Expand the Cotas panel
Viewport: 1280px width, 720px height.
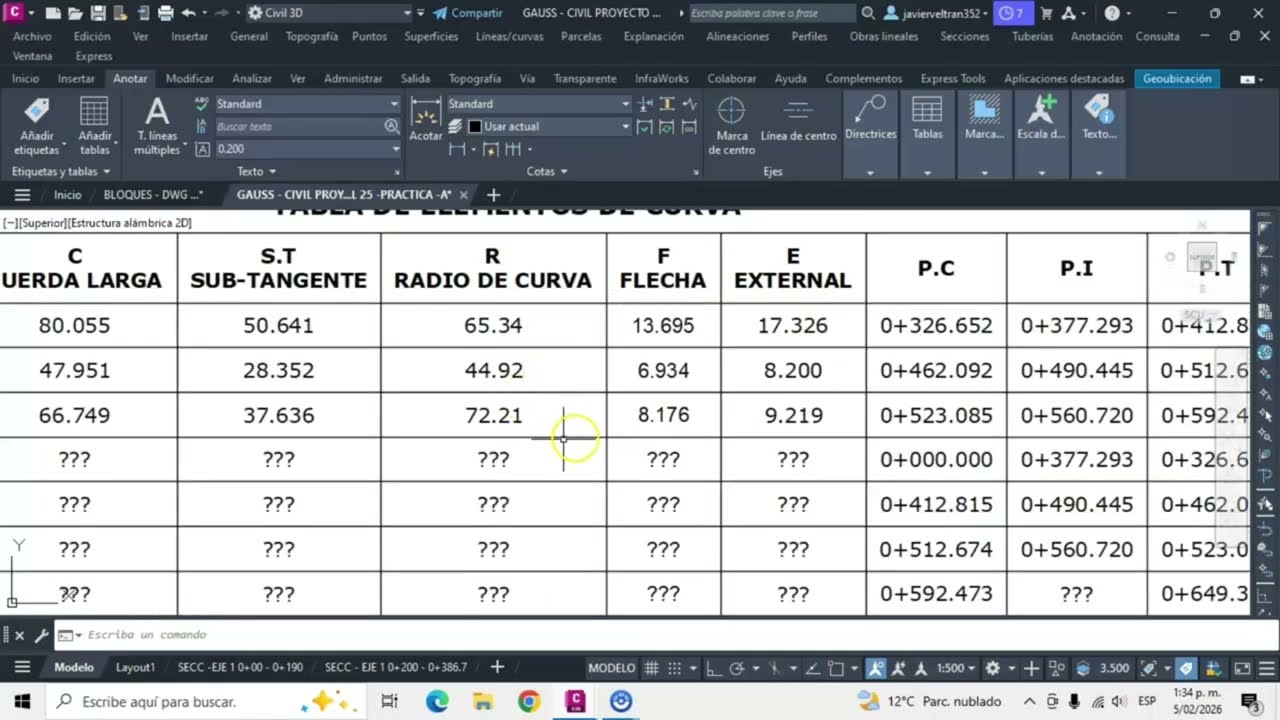coord(546,171)
